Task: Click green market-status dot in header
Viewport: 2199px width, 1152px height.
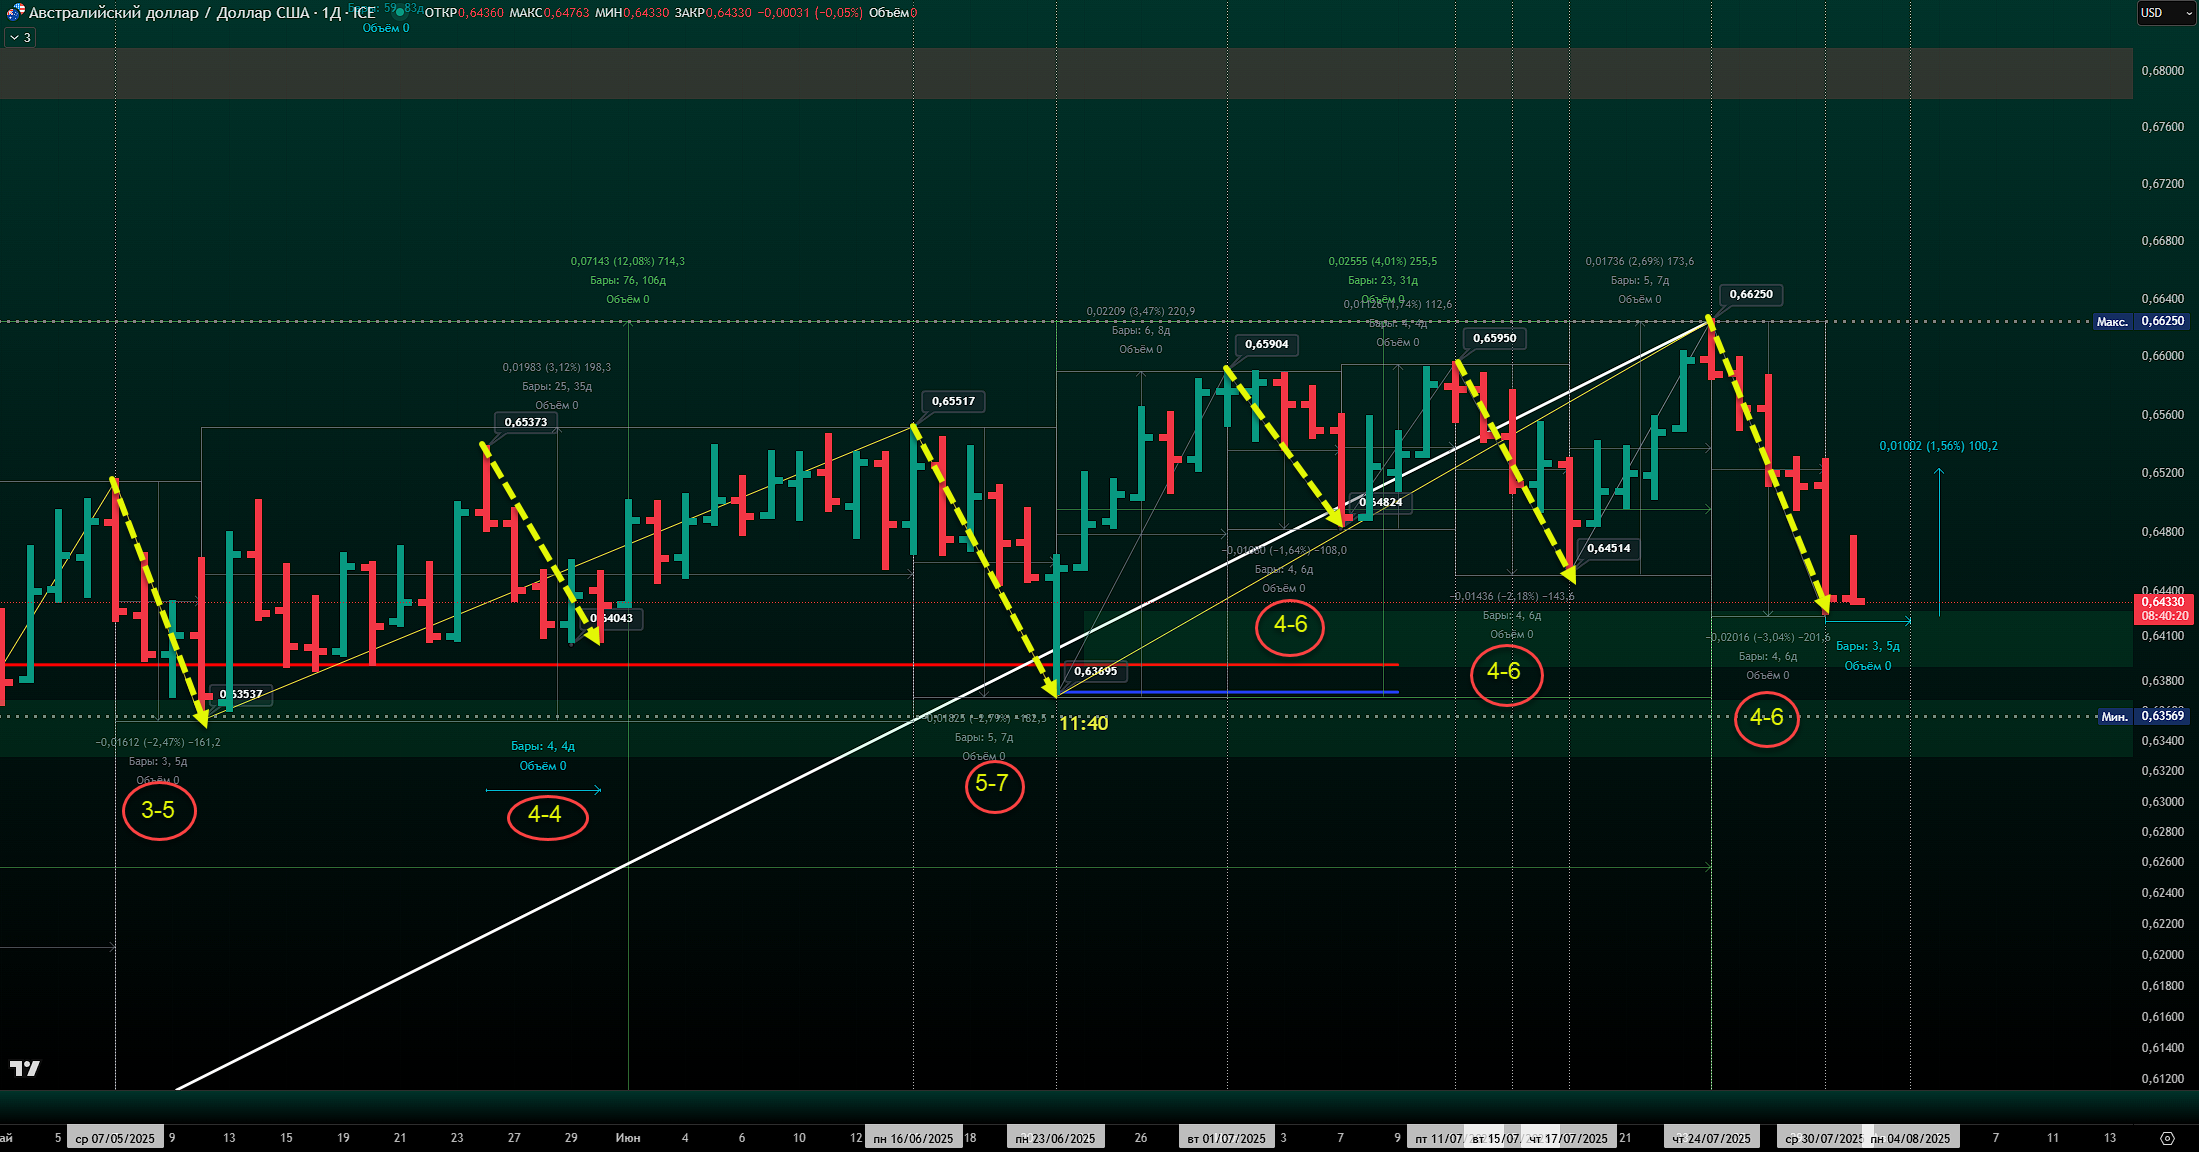Action: [400, 13]
